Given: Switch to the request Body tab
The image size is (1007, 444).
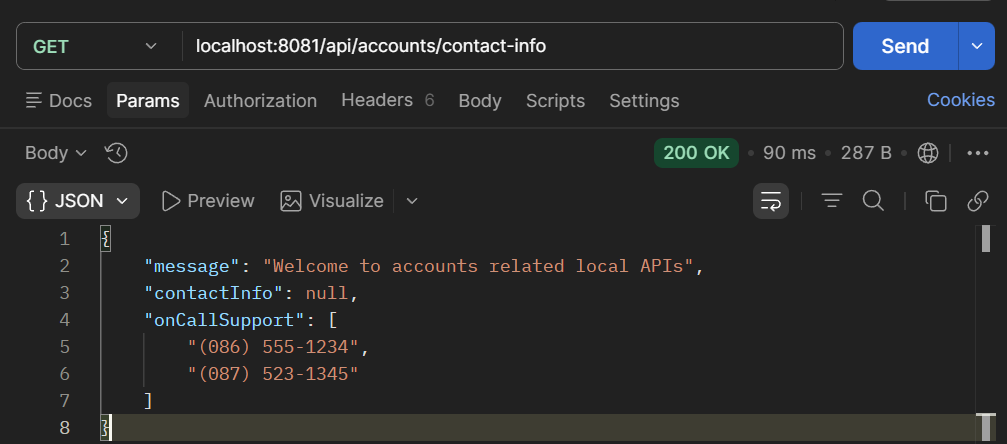Looking at the screenshot, I should pos(480,101).
